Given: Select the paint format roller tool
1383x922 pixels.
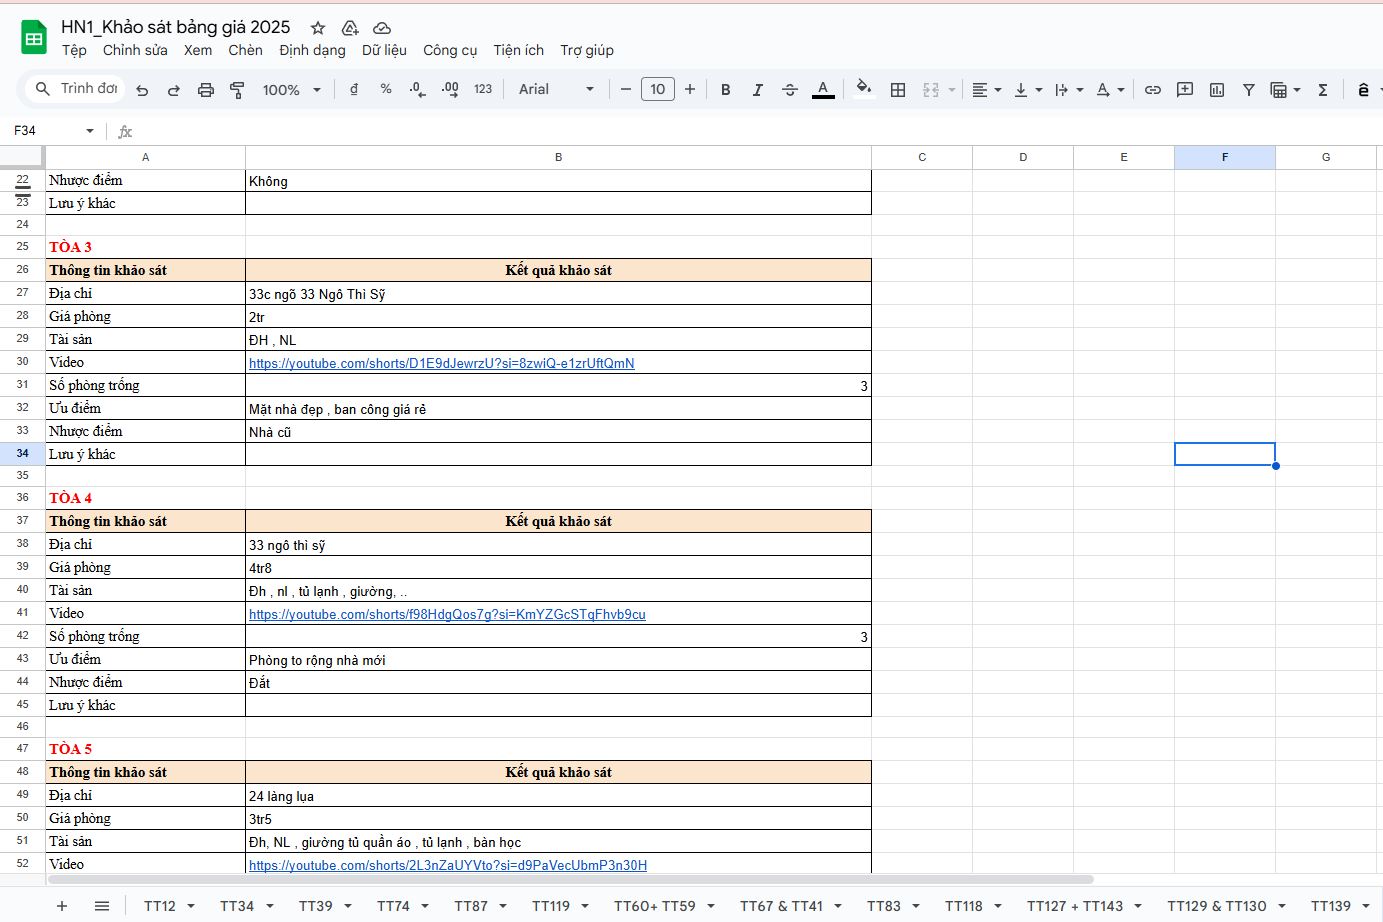Looking at the screenshot, I should [238, 90].
